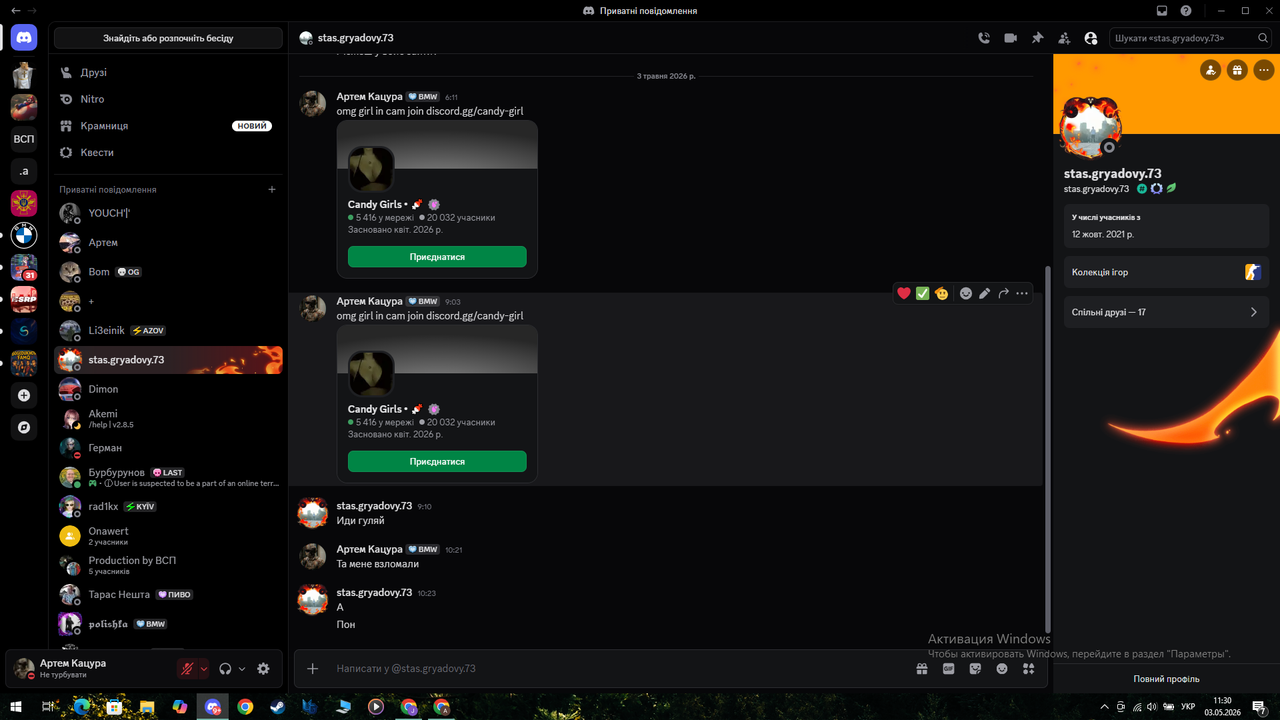React with the saluting face emoji
The height and width of the screenshot is (720, 1280).
[x=942, y=293]
